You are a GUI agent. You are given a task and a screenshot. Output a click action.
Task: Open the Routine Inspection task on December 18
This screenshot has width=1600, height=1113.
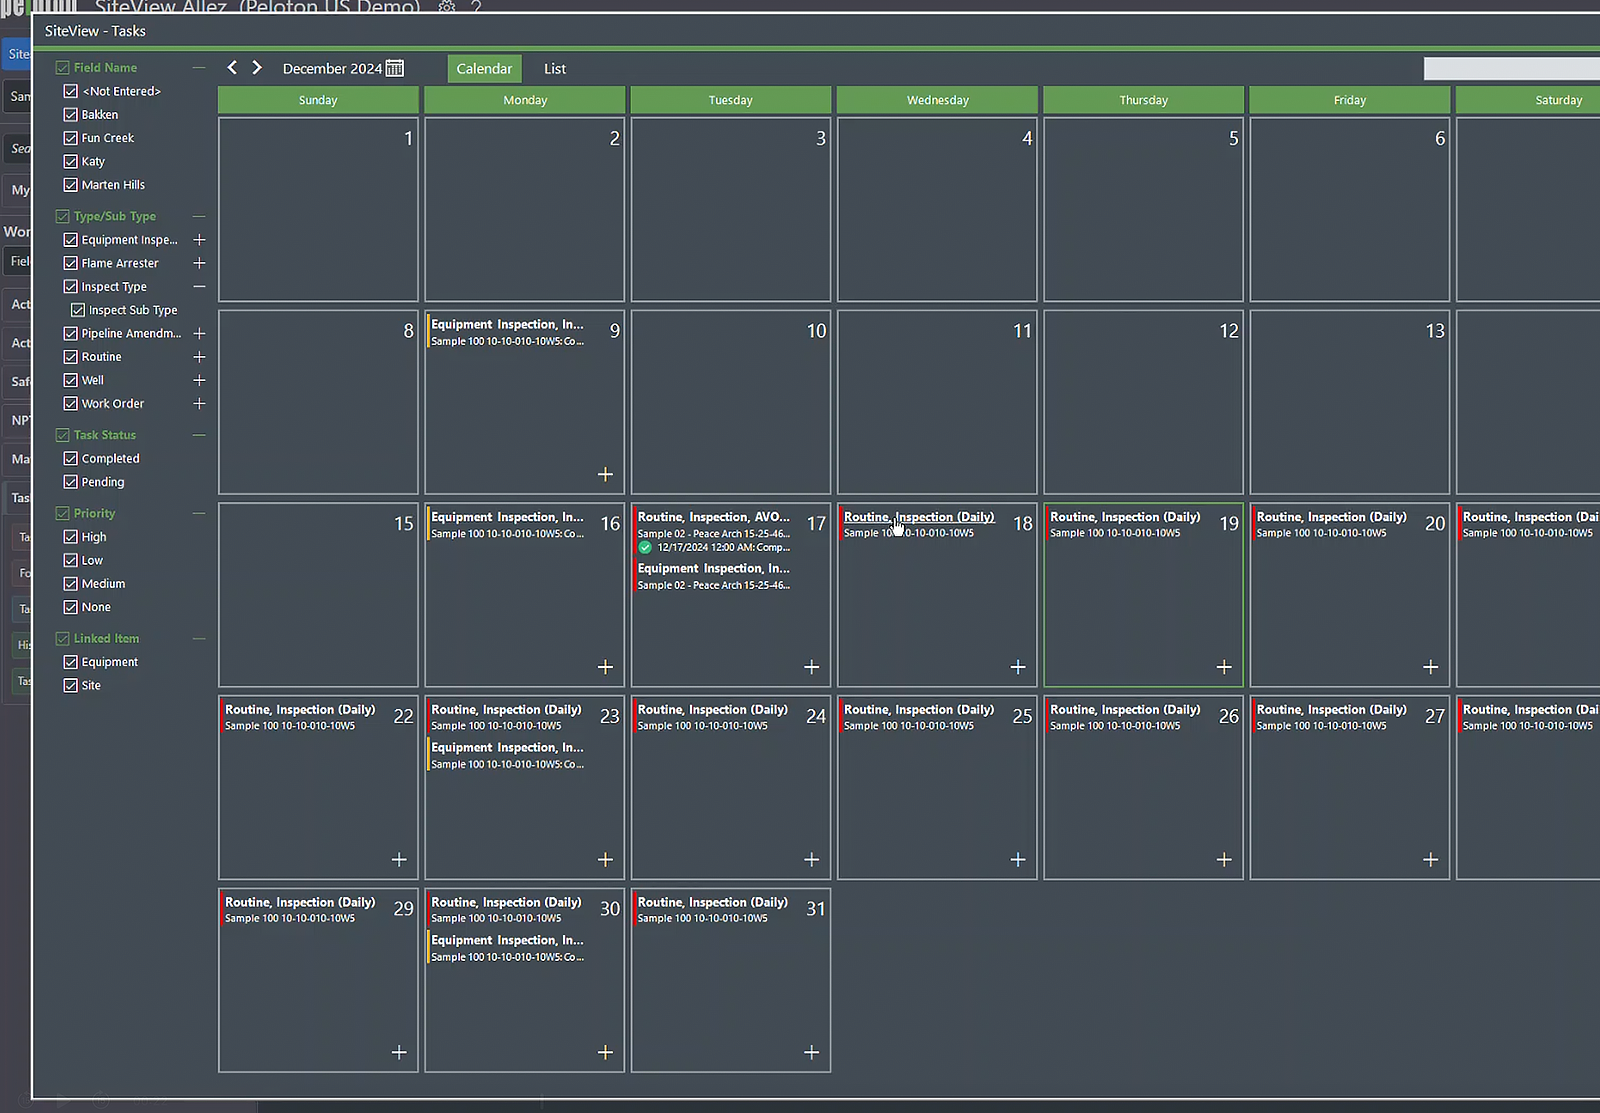pos(917,517)
